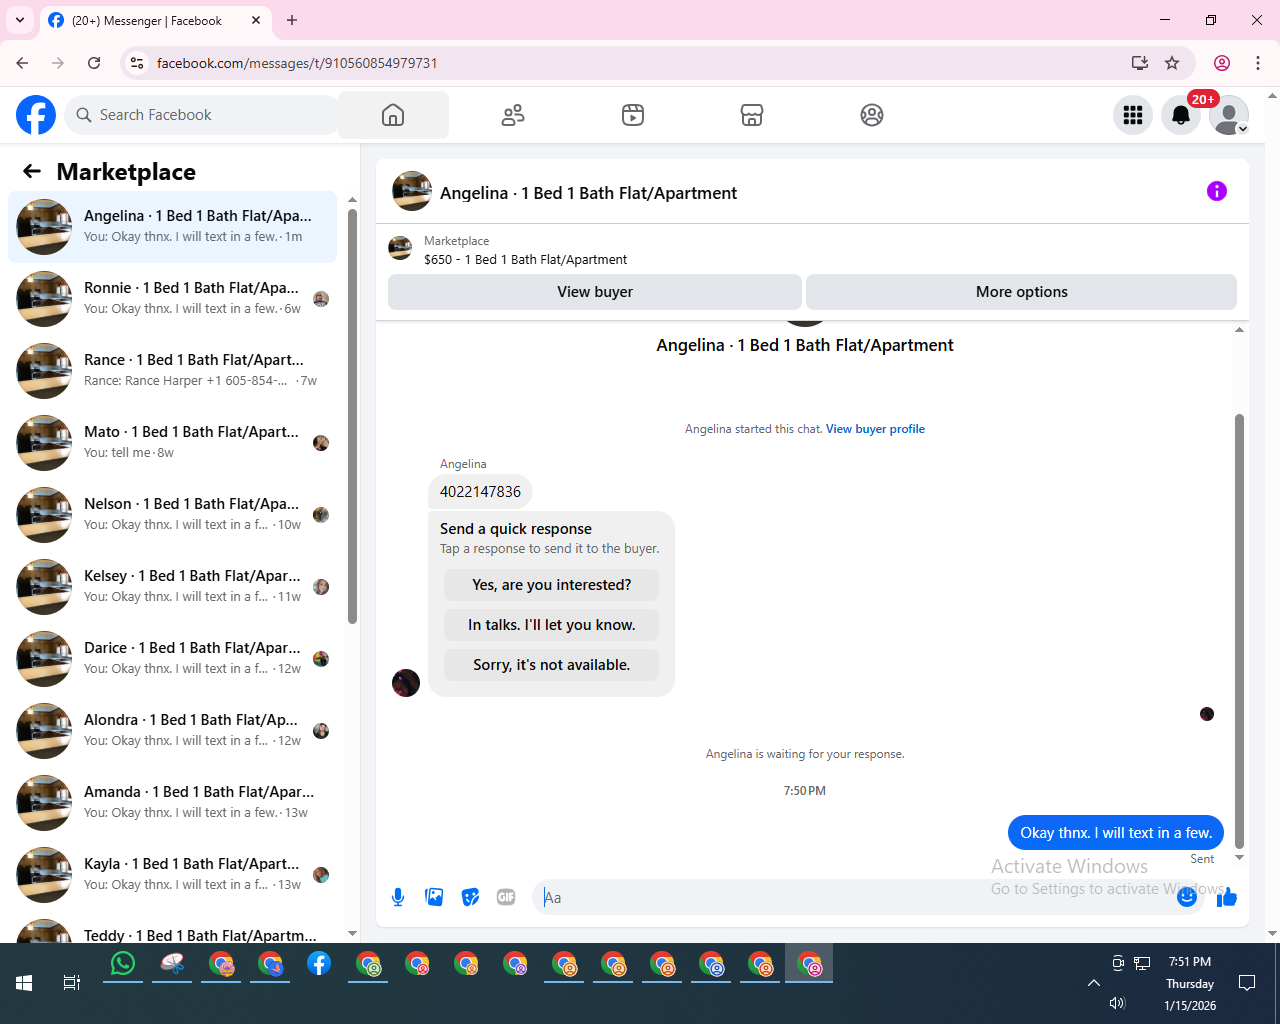Open the Groups icon in top navigation
Image resolution: width=1280 pixels, height=1024 pixels.
tap(872, 115)
